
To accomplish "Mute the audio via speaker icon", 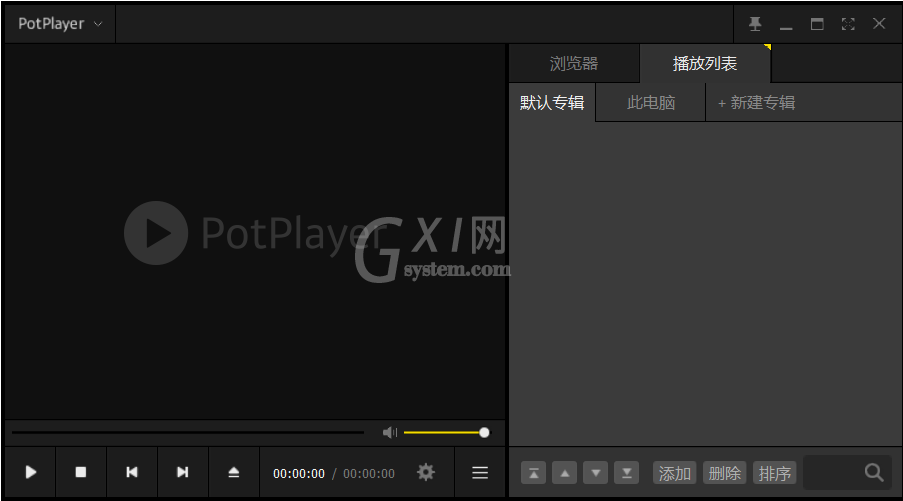I will point(390,432).
